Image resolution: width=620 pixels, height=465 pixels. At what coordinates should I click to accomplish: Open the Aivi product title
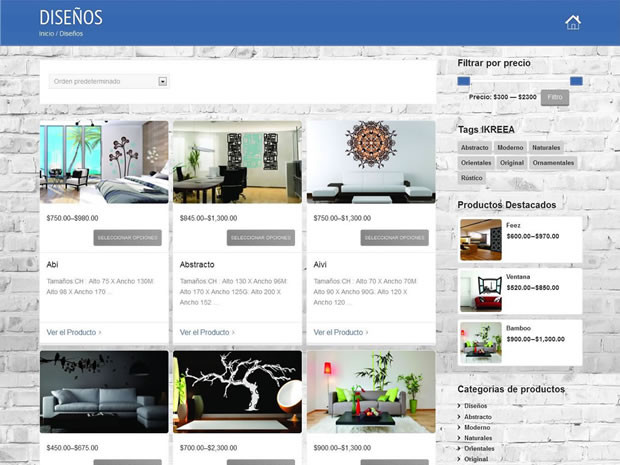pos(320,265)
